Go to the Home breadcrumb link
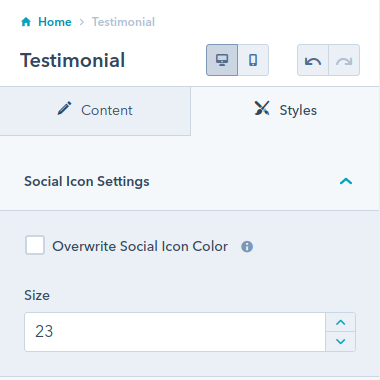380x380 pixels. 55,22
